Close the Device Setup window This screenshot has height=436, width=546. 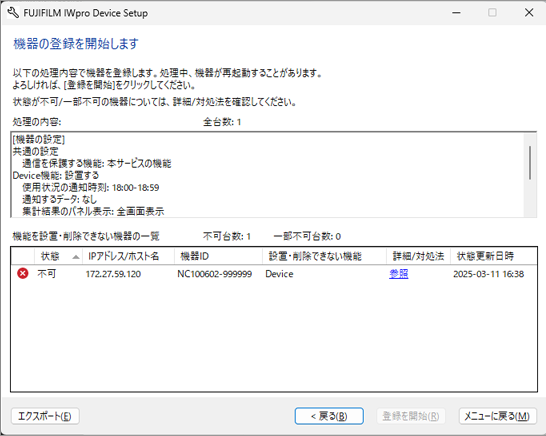click(529, 13)
